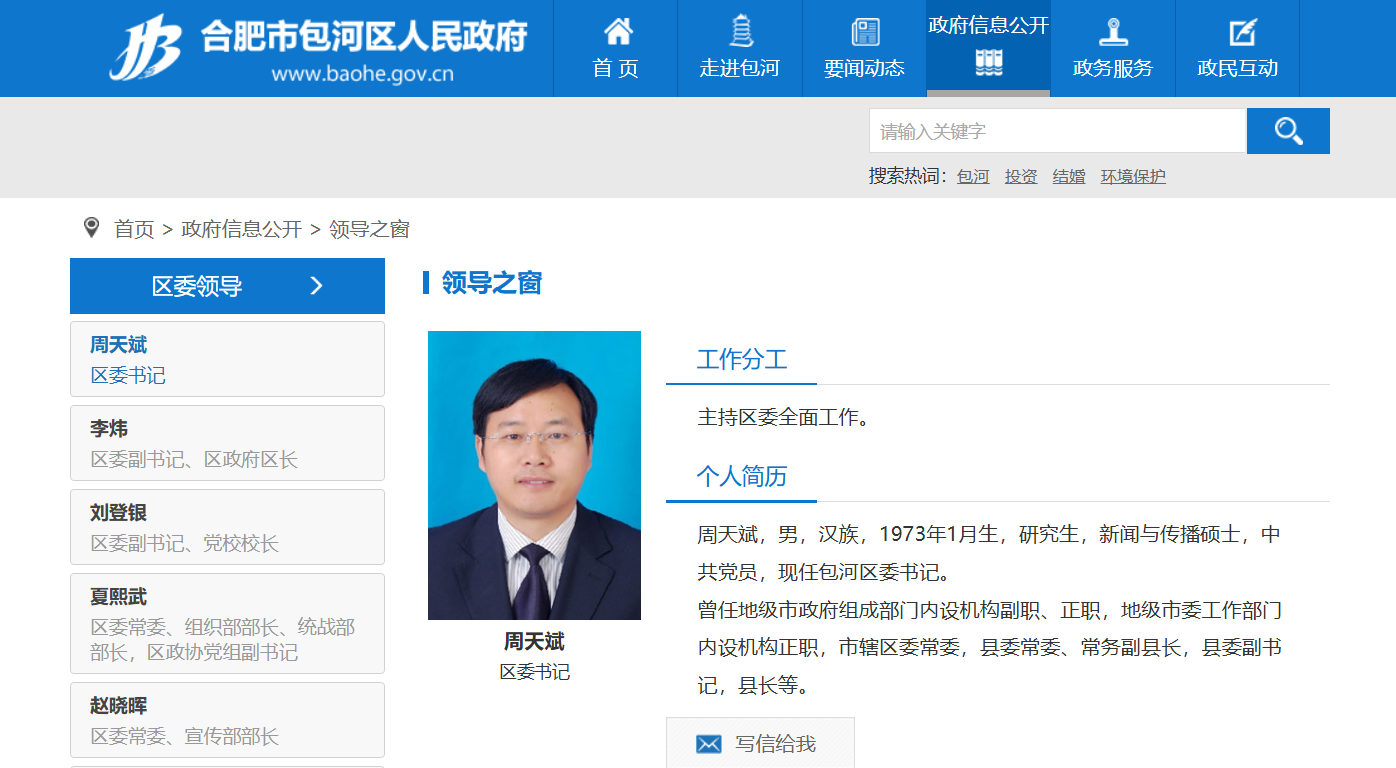Click the 结婚 hot search link
The image size is (1396, 768).
[1068, 177]
